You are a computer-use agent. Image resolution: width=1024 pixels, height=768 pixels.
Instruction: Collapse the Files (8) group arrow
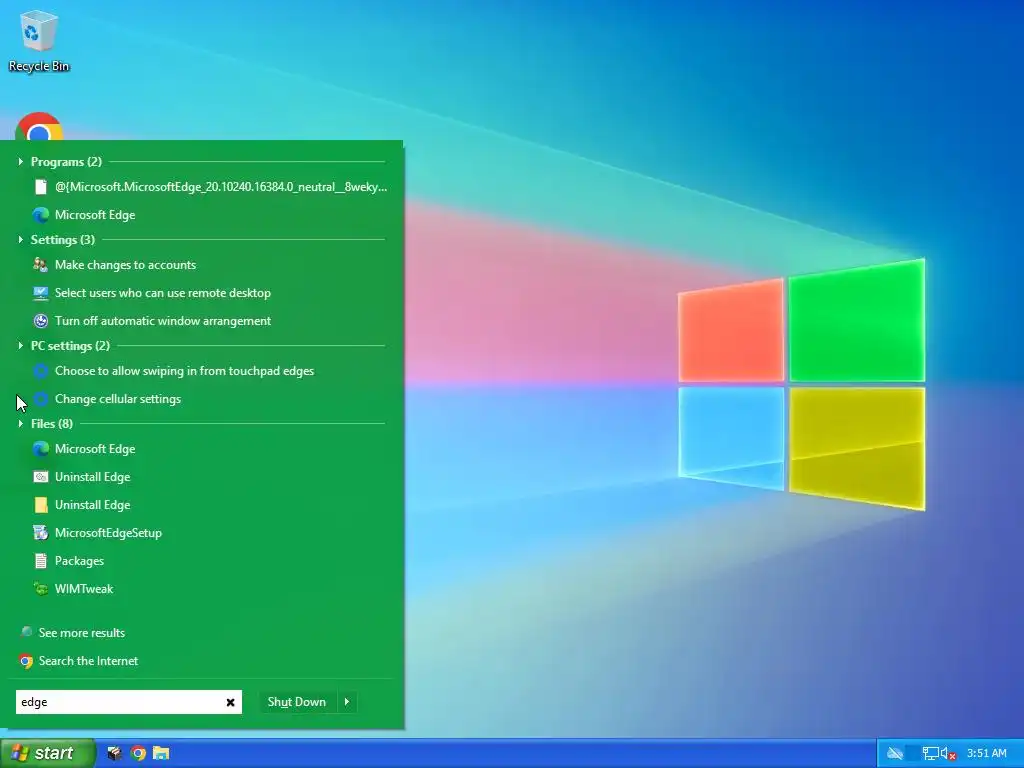[x=20, y=423]
